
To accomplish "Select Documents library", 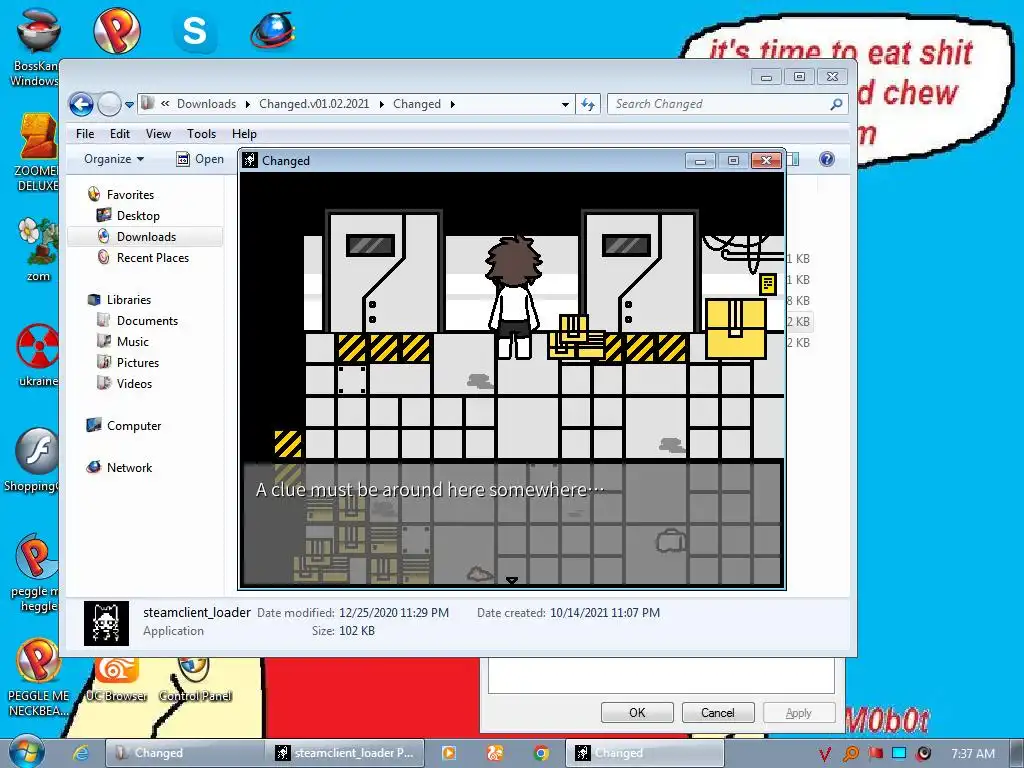I will (147, 321).
